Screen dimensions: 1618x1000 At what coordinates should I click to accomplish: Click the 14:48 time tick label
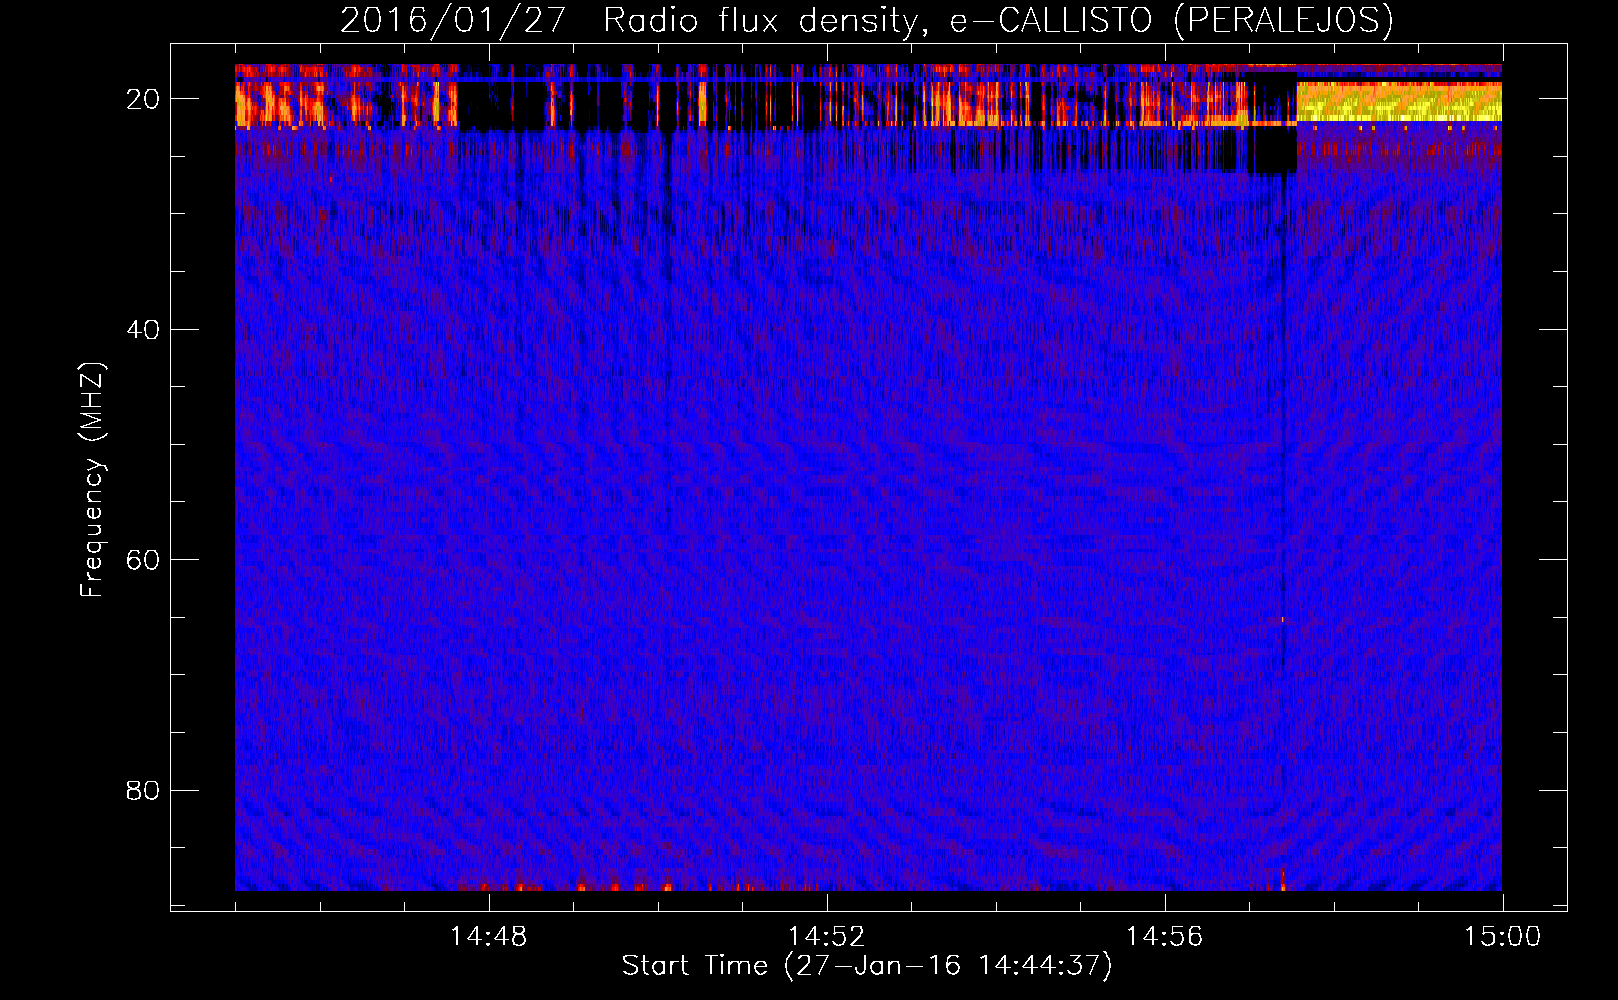click(x=488, y=936)
